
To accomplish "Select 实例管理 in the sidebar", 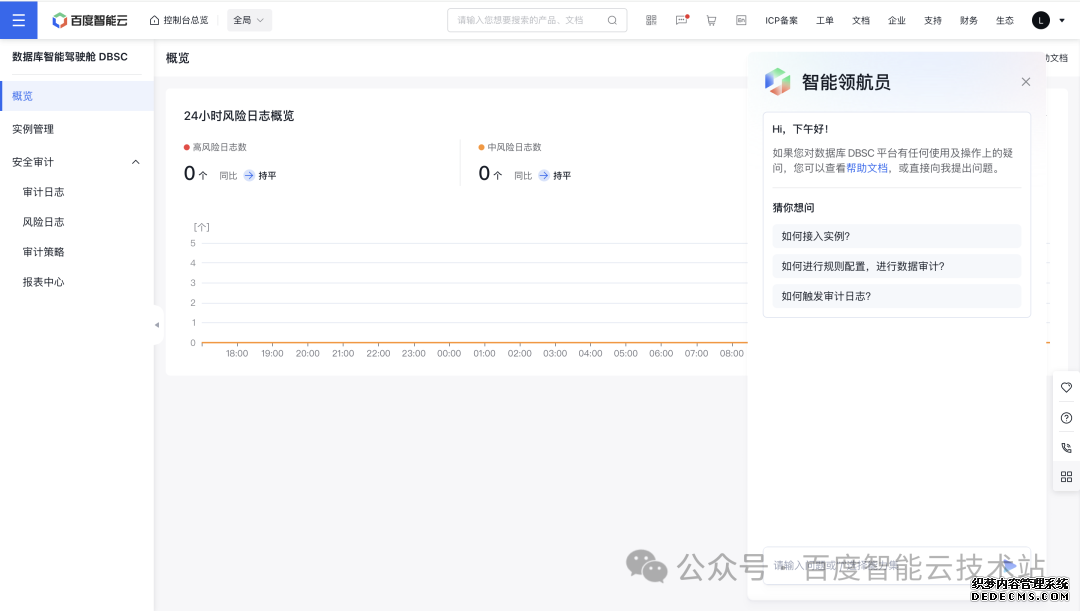I will (33, 129).
